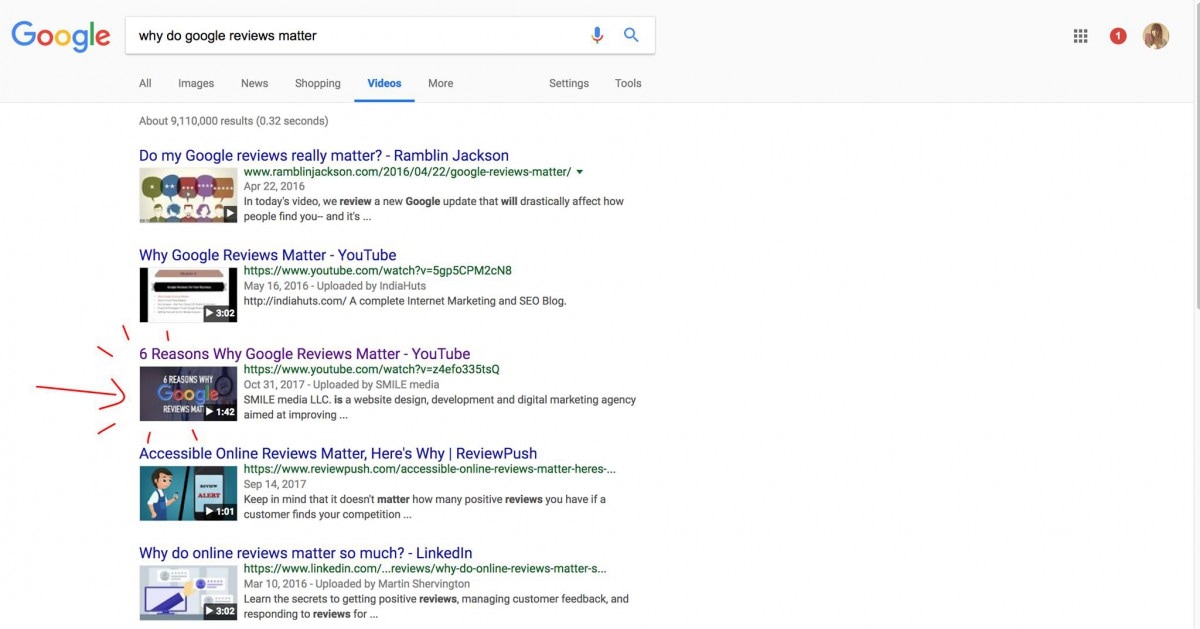Play the ReviewPush 1:01 video thumbnail
Image resolution: width=1200 pixels, height=629 pixels.
188,493
